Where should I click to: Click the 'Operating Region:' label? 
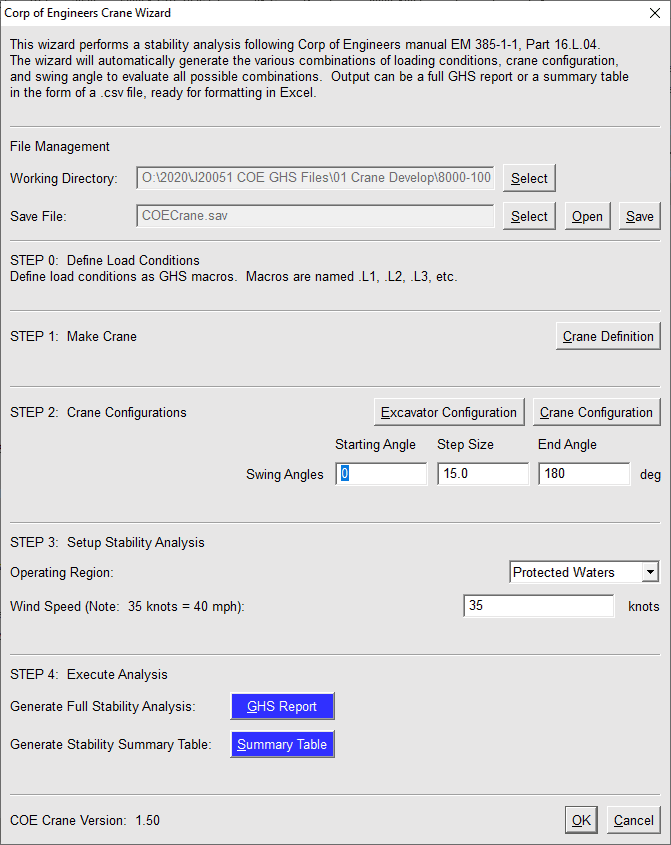pos(61,572)
